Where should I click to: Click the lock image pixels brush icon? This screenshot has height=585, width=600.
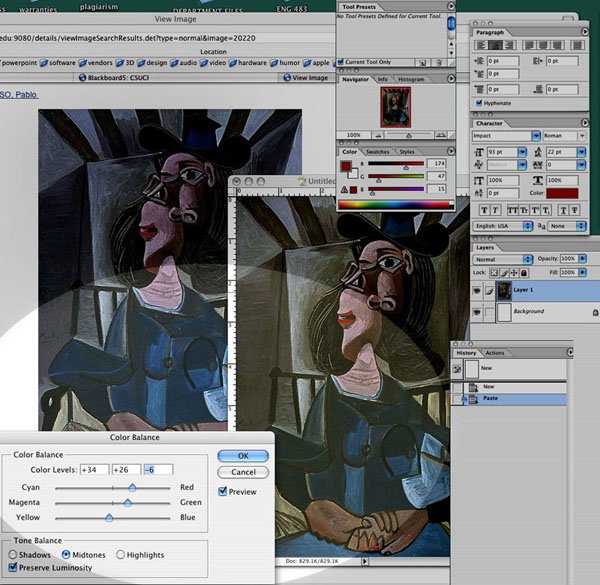(x=504, y=273)
